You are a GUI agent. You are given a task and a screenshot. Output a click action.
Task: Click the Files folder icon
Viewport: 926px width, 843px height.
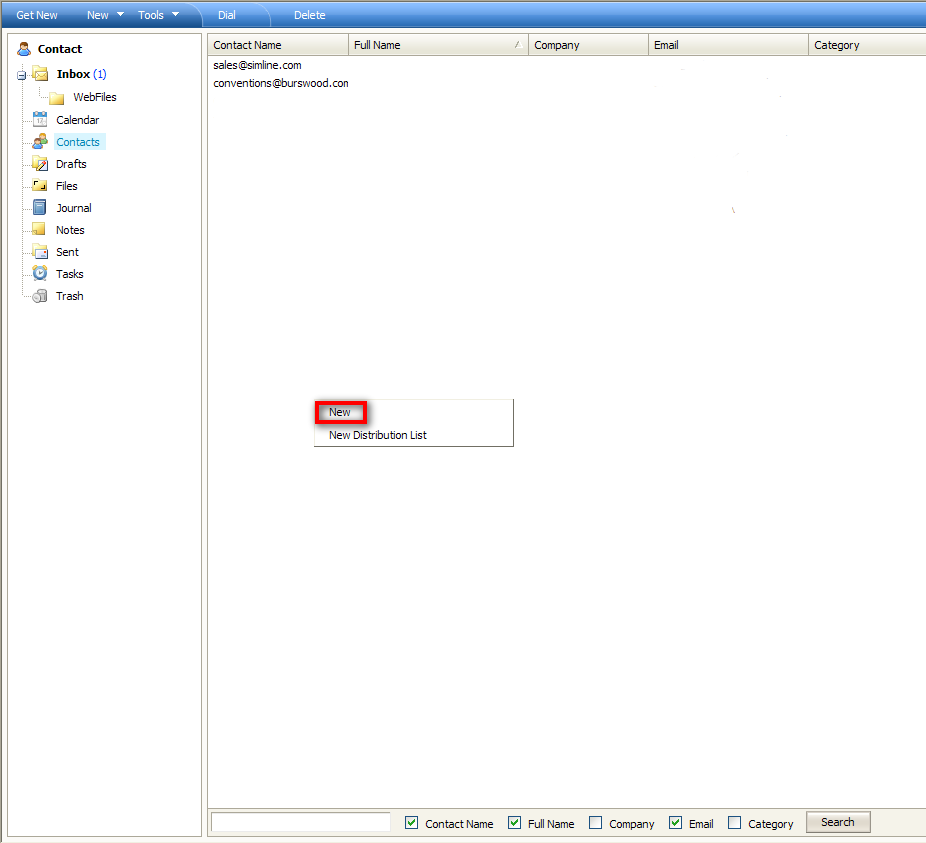pos(40,186)
